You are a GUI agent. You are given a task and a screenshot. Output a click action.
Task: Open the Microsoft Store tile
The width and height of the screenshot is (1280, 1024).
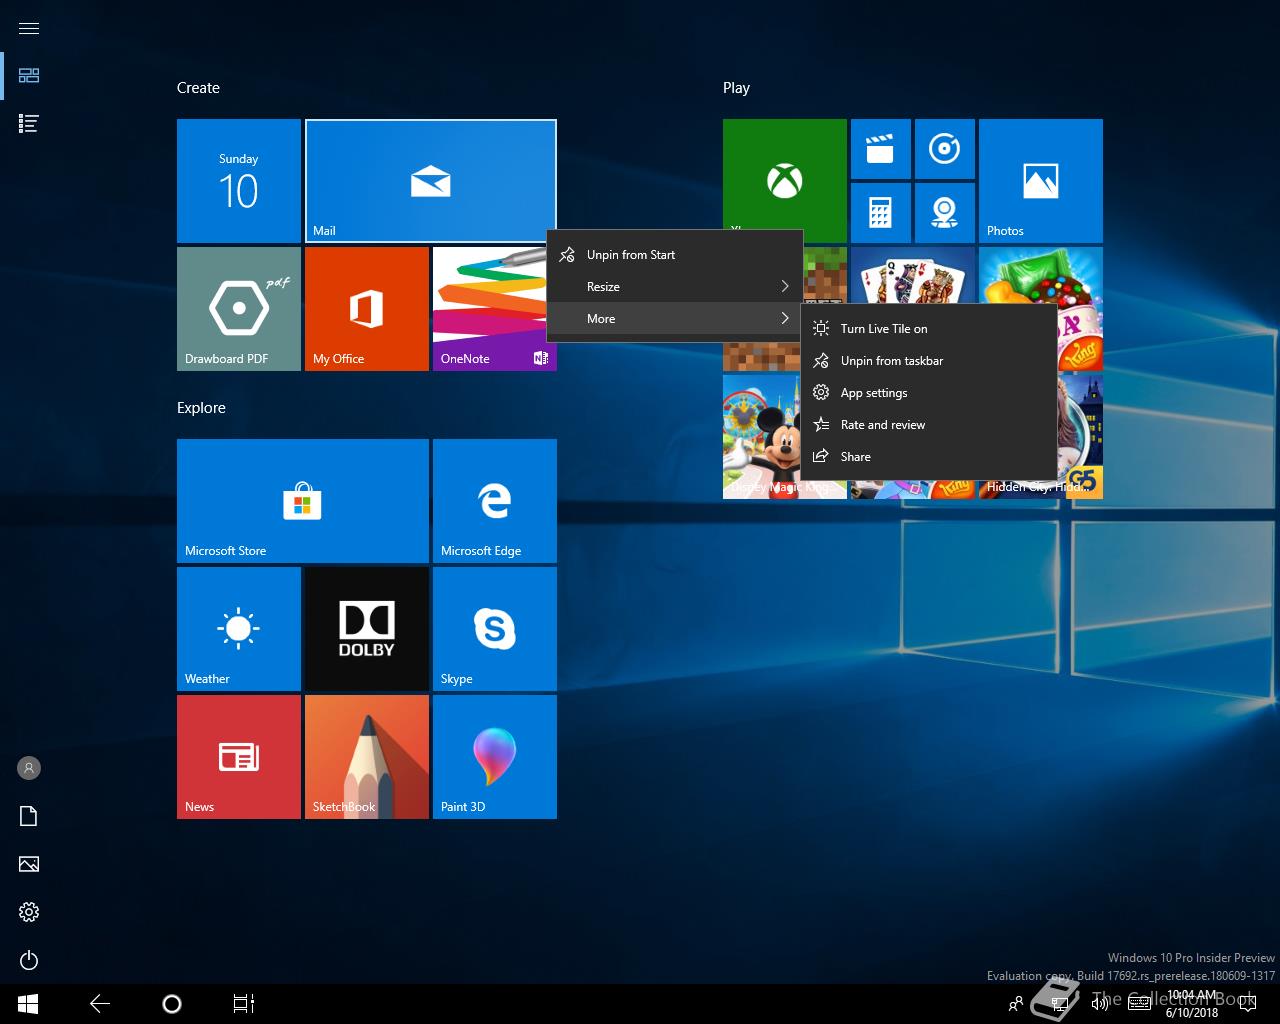click(303, 501)
